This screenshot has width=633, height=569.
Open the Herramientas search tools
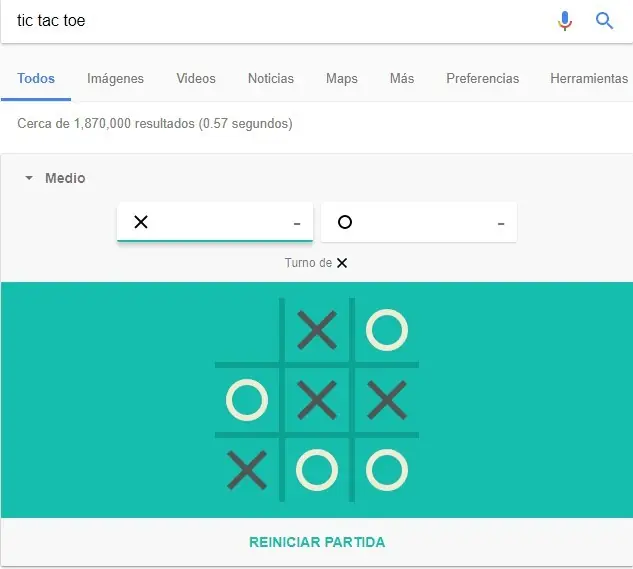[x=589, y=79]
